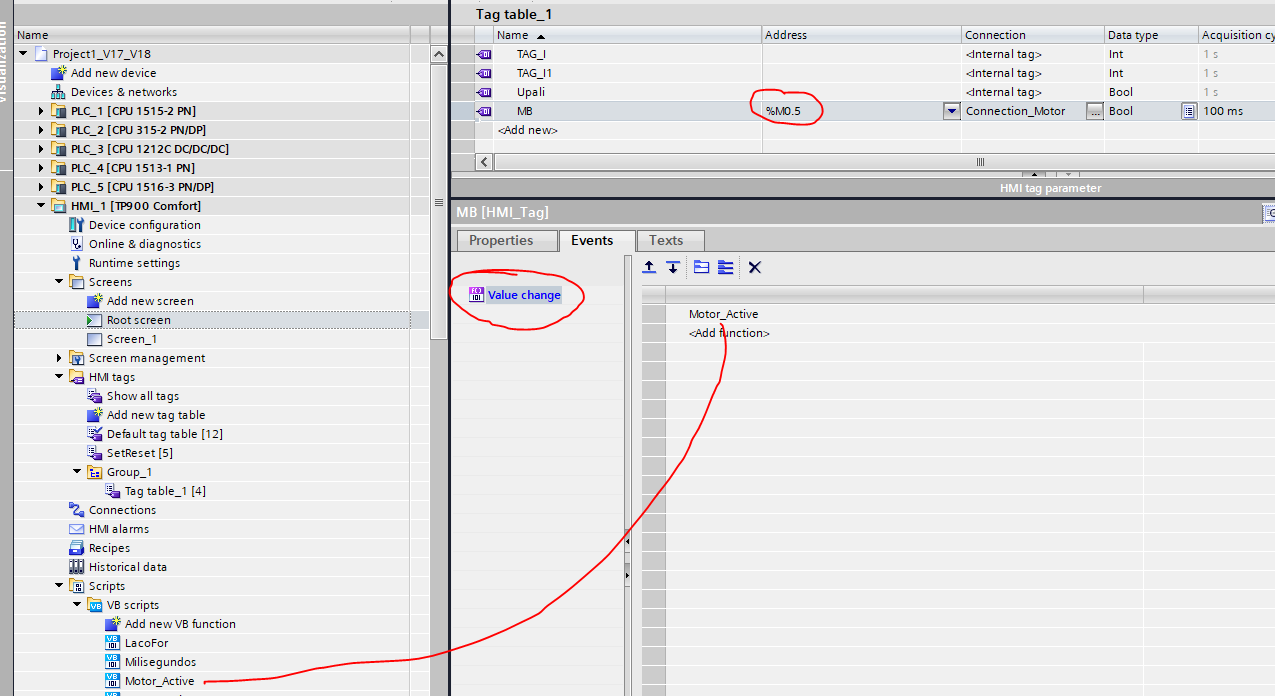Click the HMI alarms envelope icon

(77, 529)
